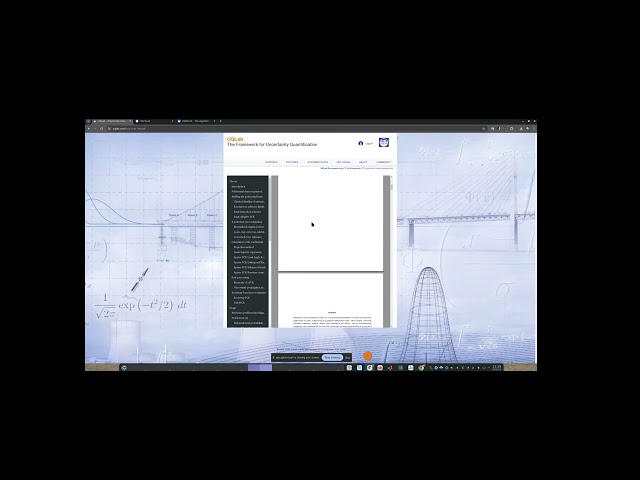Click the browser back arrow
640x480 pixels.
click(89, 129)
